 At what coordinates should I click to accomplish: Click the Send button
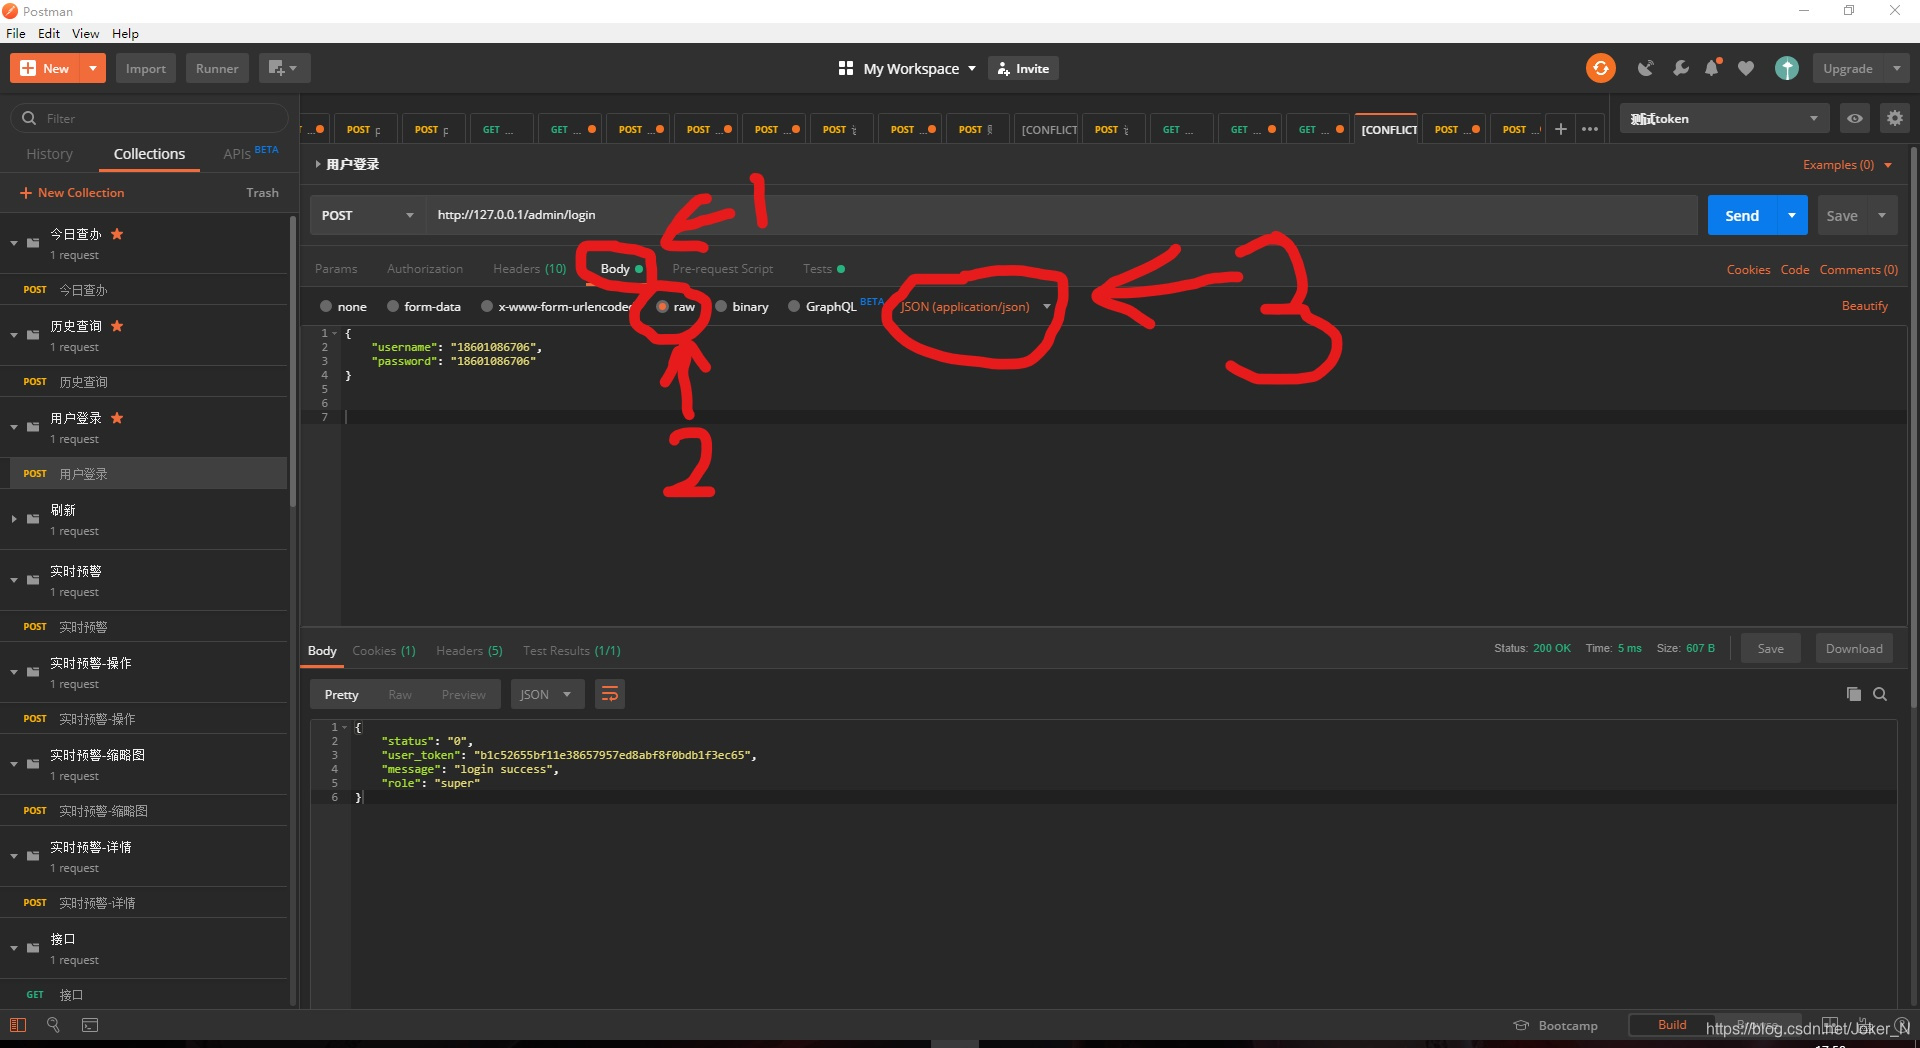click(1743, 215)
